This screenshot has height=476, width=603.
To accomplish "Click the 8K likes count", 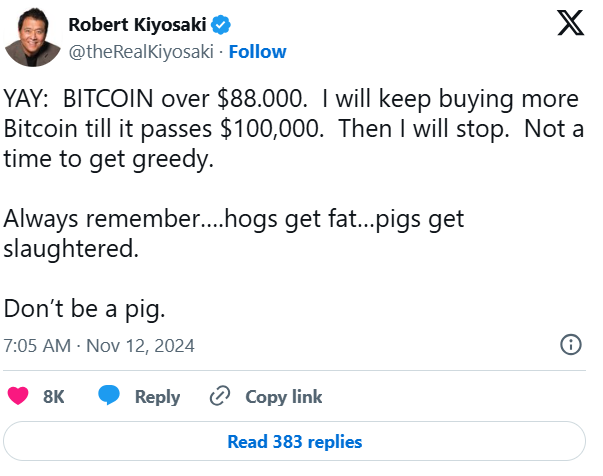I will pyautogui.click(x=54, y=397).
